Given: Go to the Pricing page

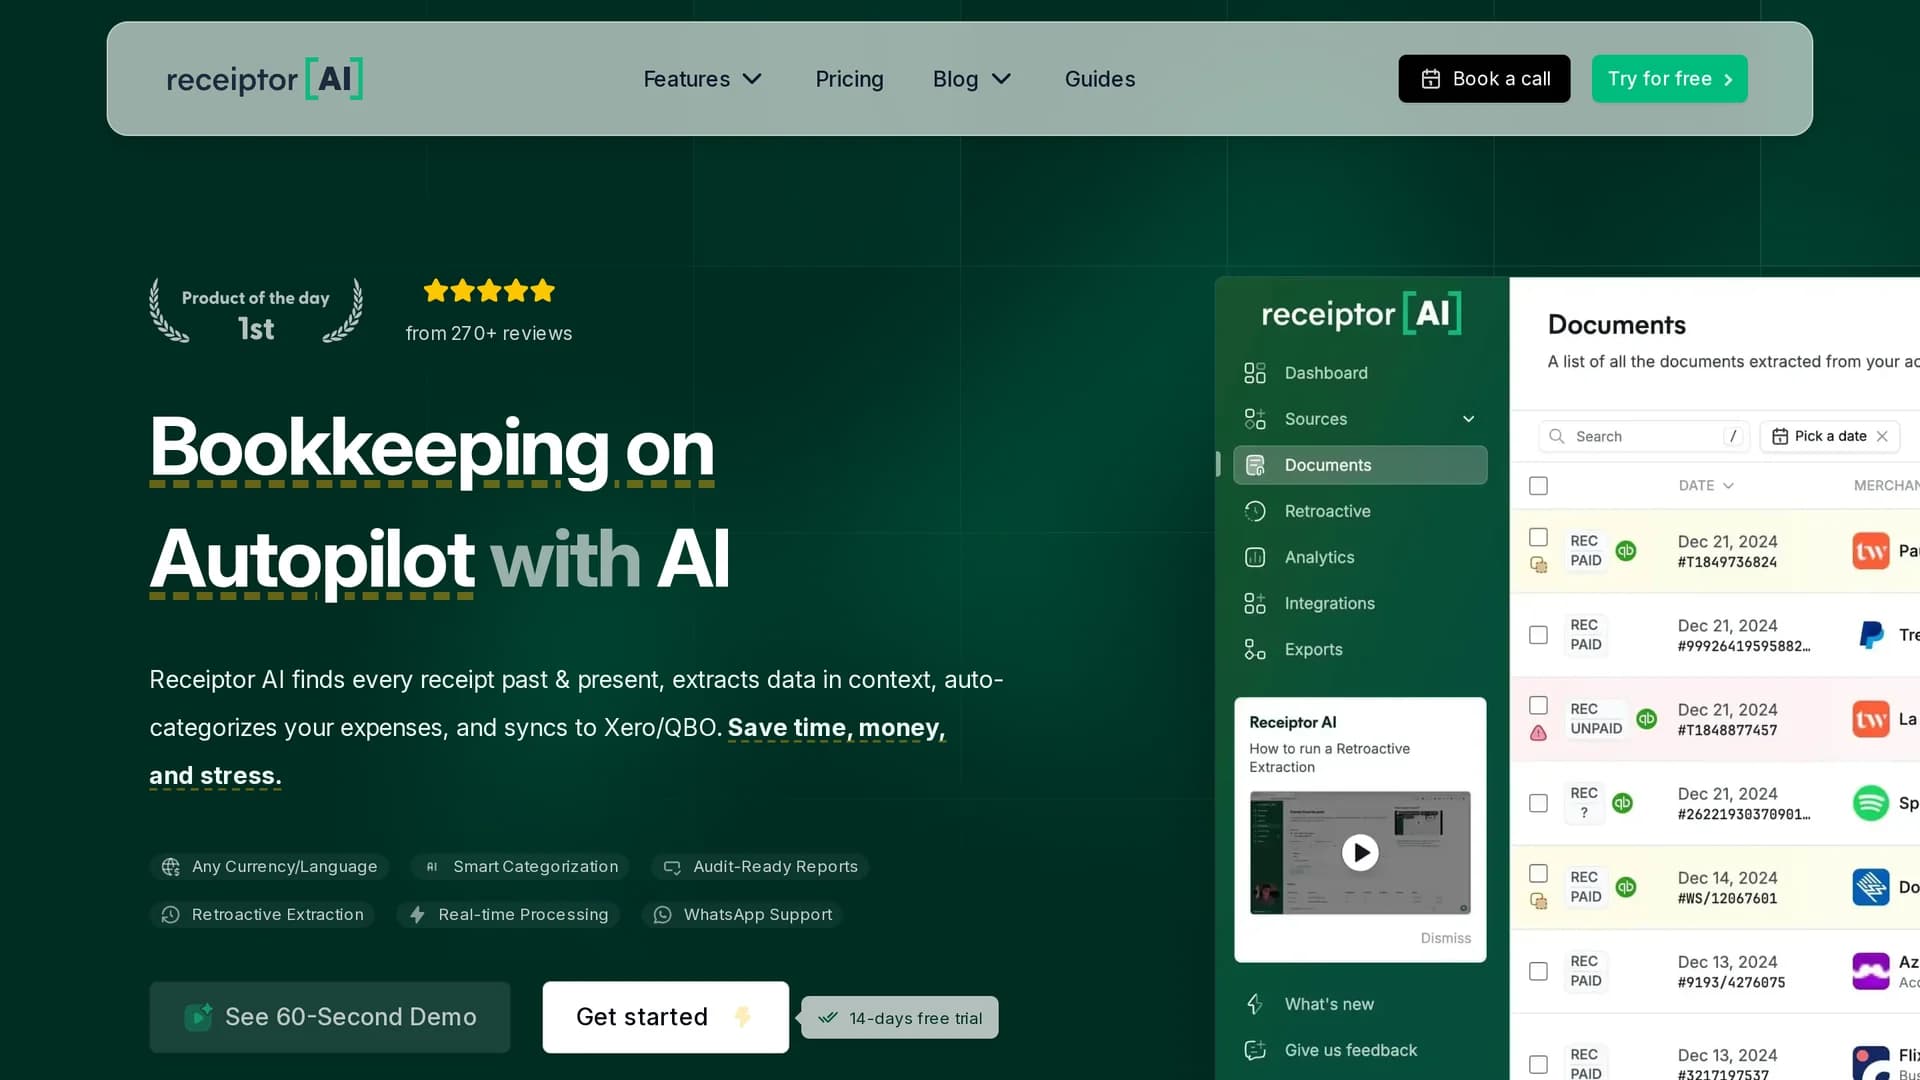Looking at the screenshot, I should pyautogui.click(x=849, y=79).
